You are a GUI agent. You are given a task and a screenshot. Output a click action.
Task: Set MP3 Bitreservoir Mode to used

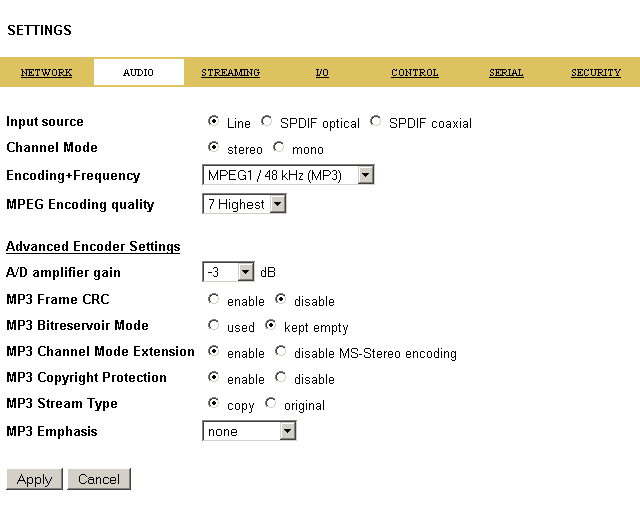(214, 326)
